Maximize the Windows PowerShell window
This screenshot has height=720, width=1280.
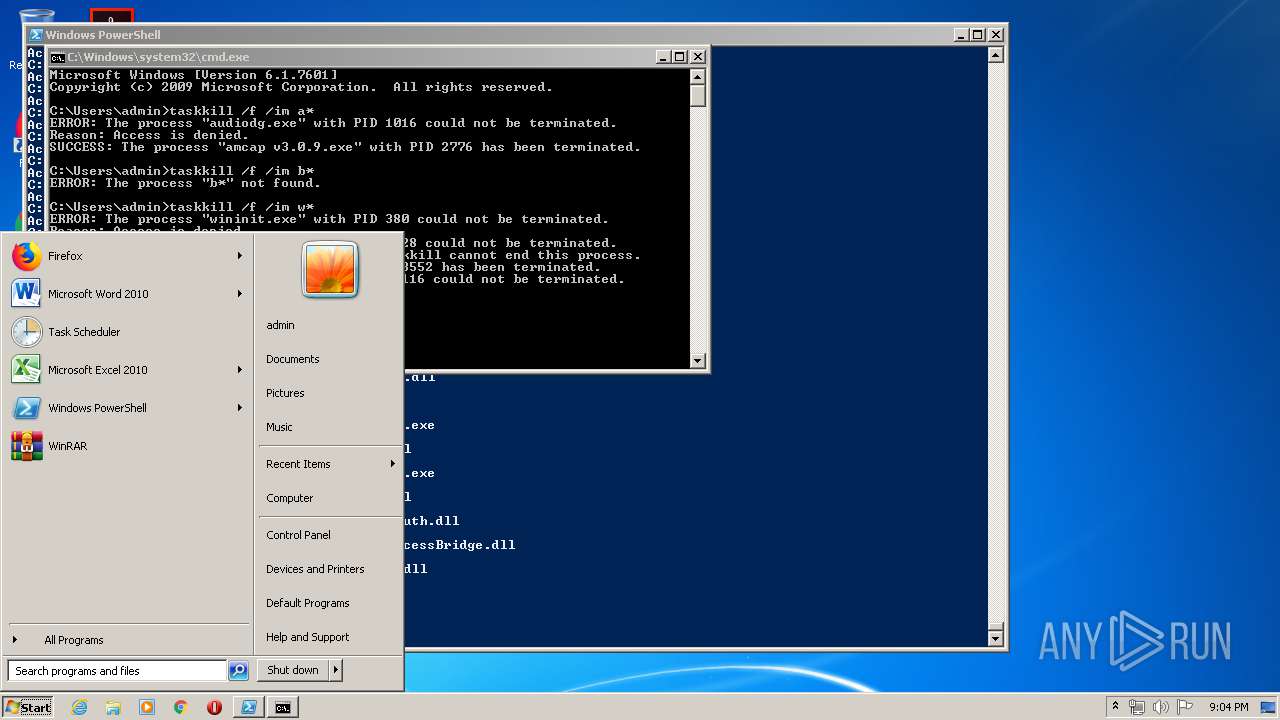coord(977,34)
